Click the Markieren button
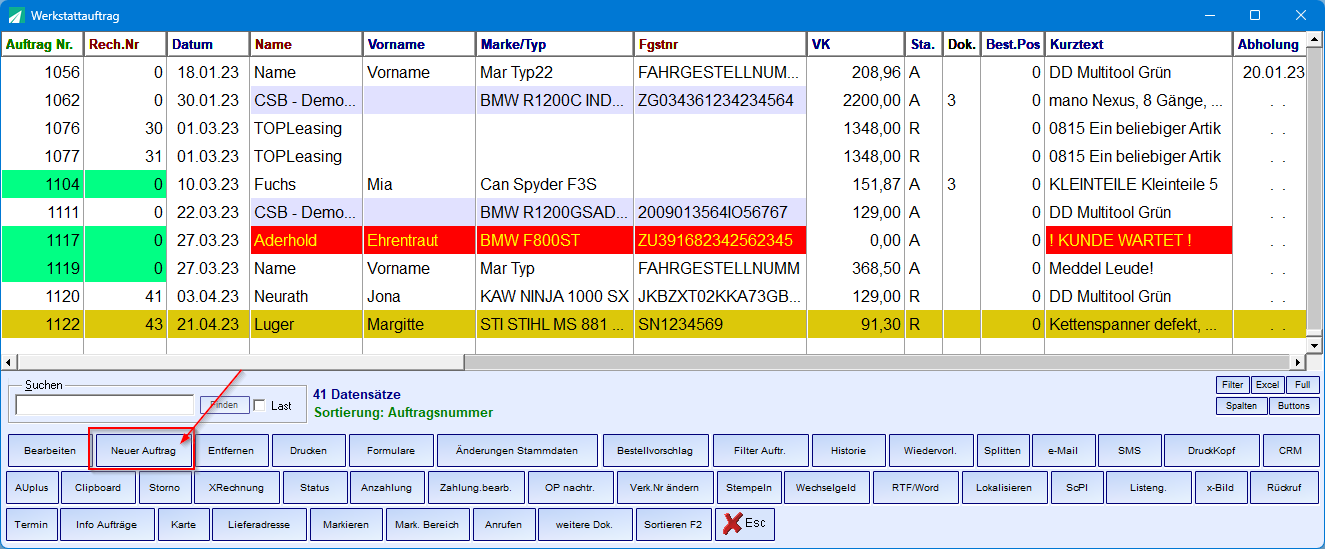Screen dimensions: 1325x549 click(346, 525)
